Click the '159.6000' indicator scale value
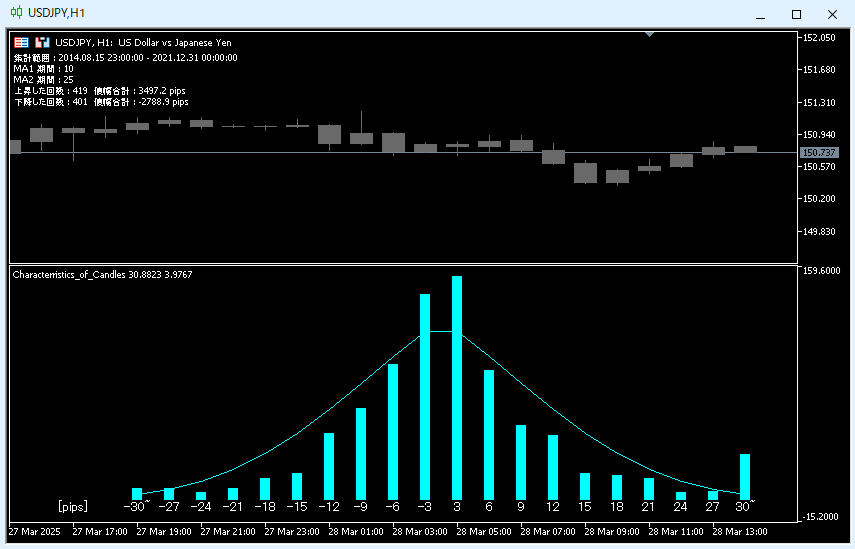The image size is (855, 549). tap(821, 270)
